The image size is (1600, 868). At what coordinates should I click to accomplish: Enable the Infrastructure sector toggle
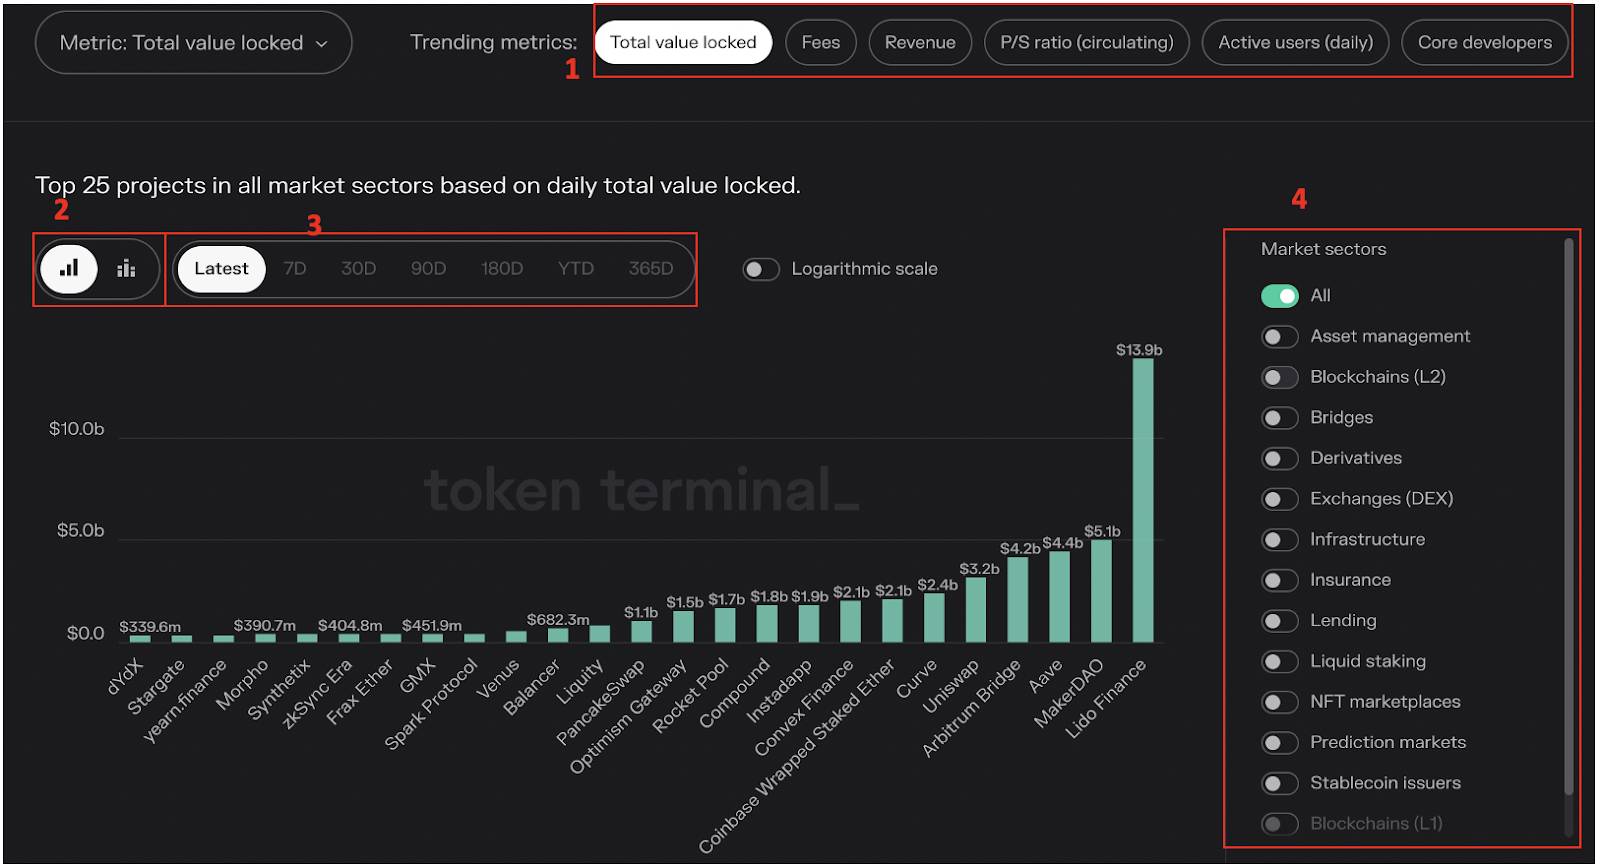coord(1280,540)
